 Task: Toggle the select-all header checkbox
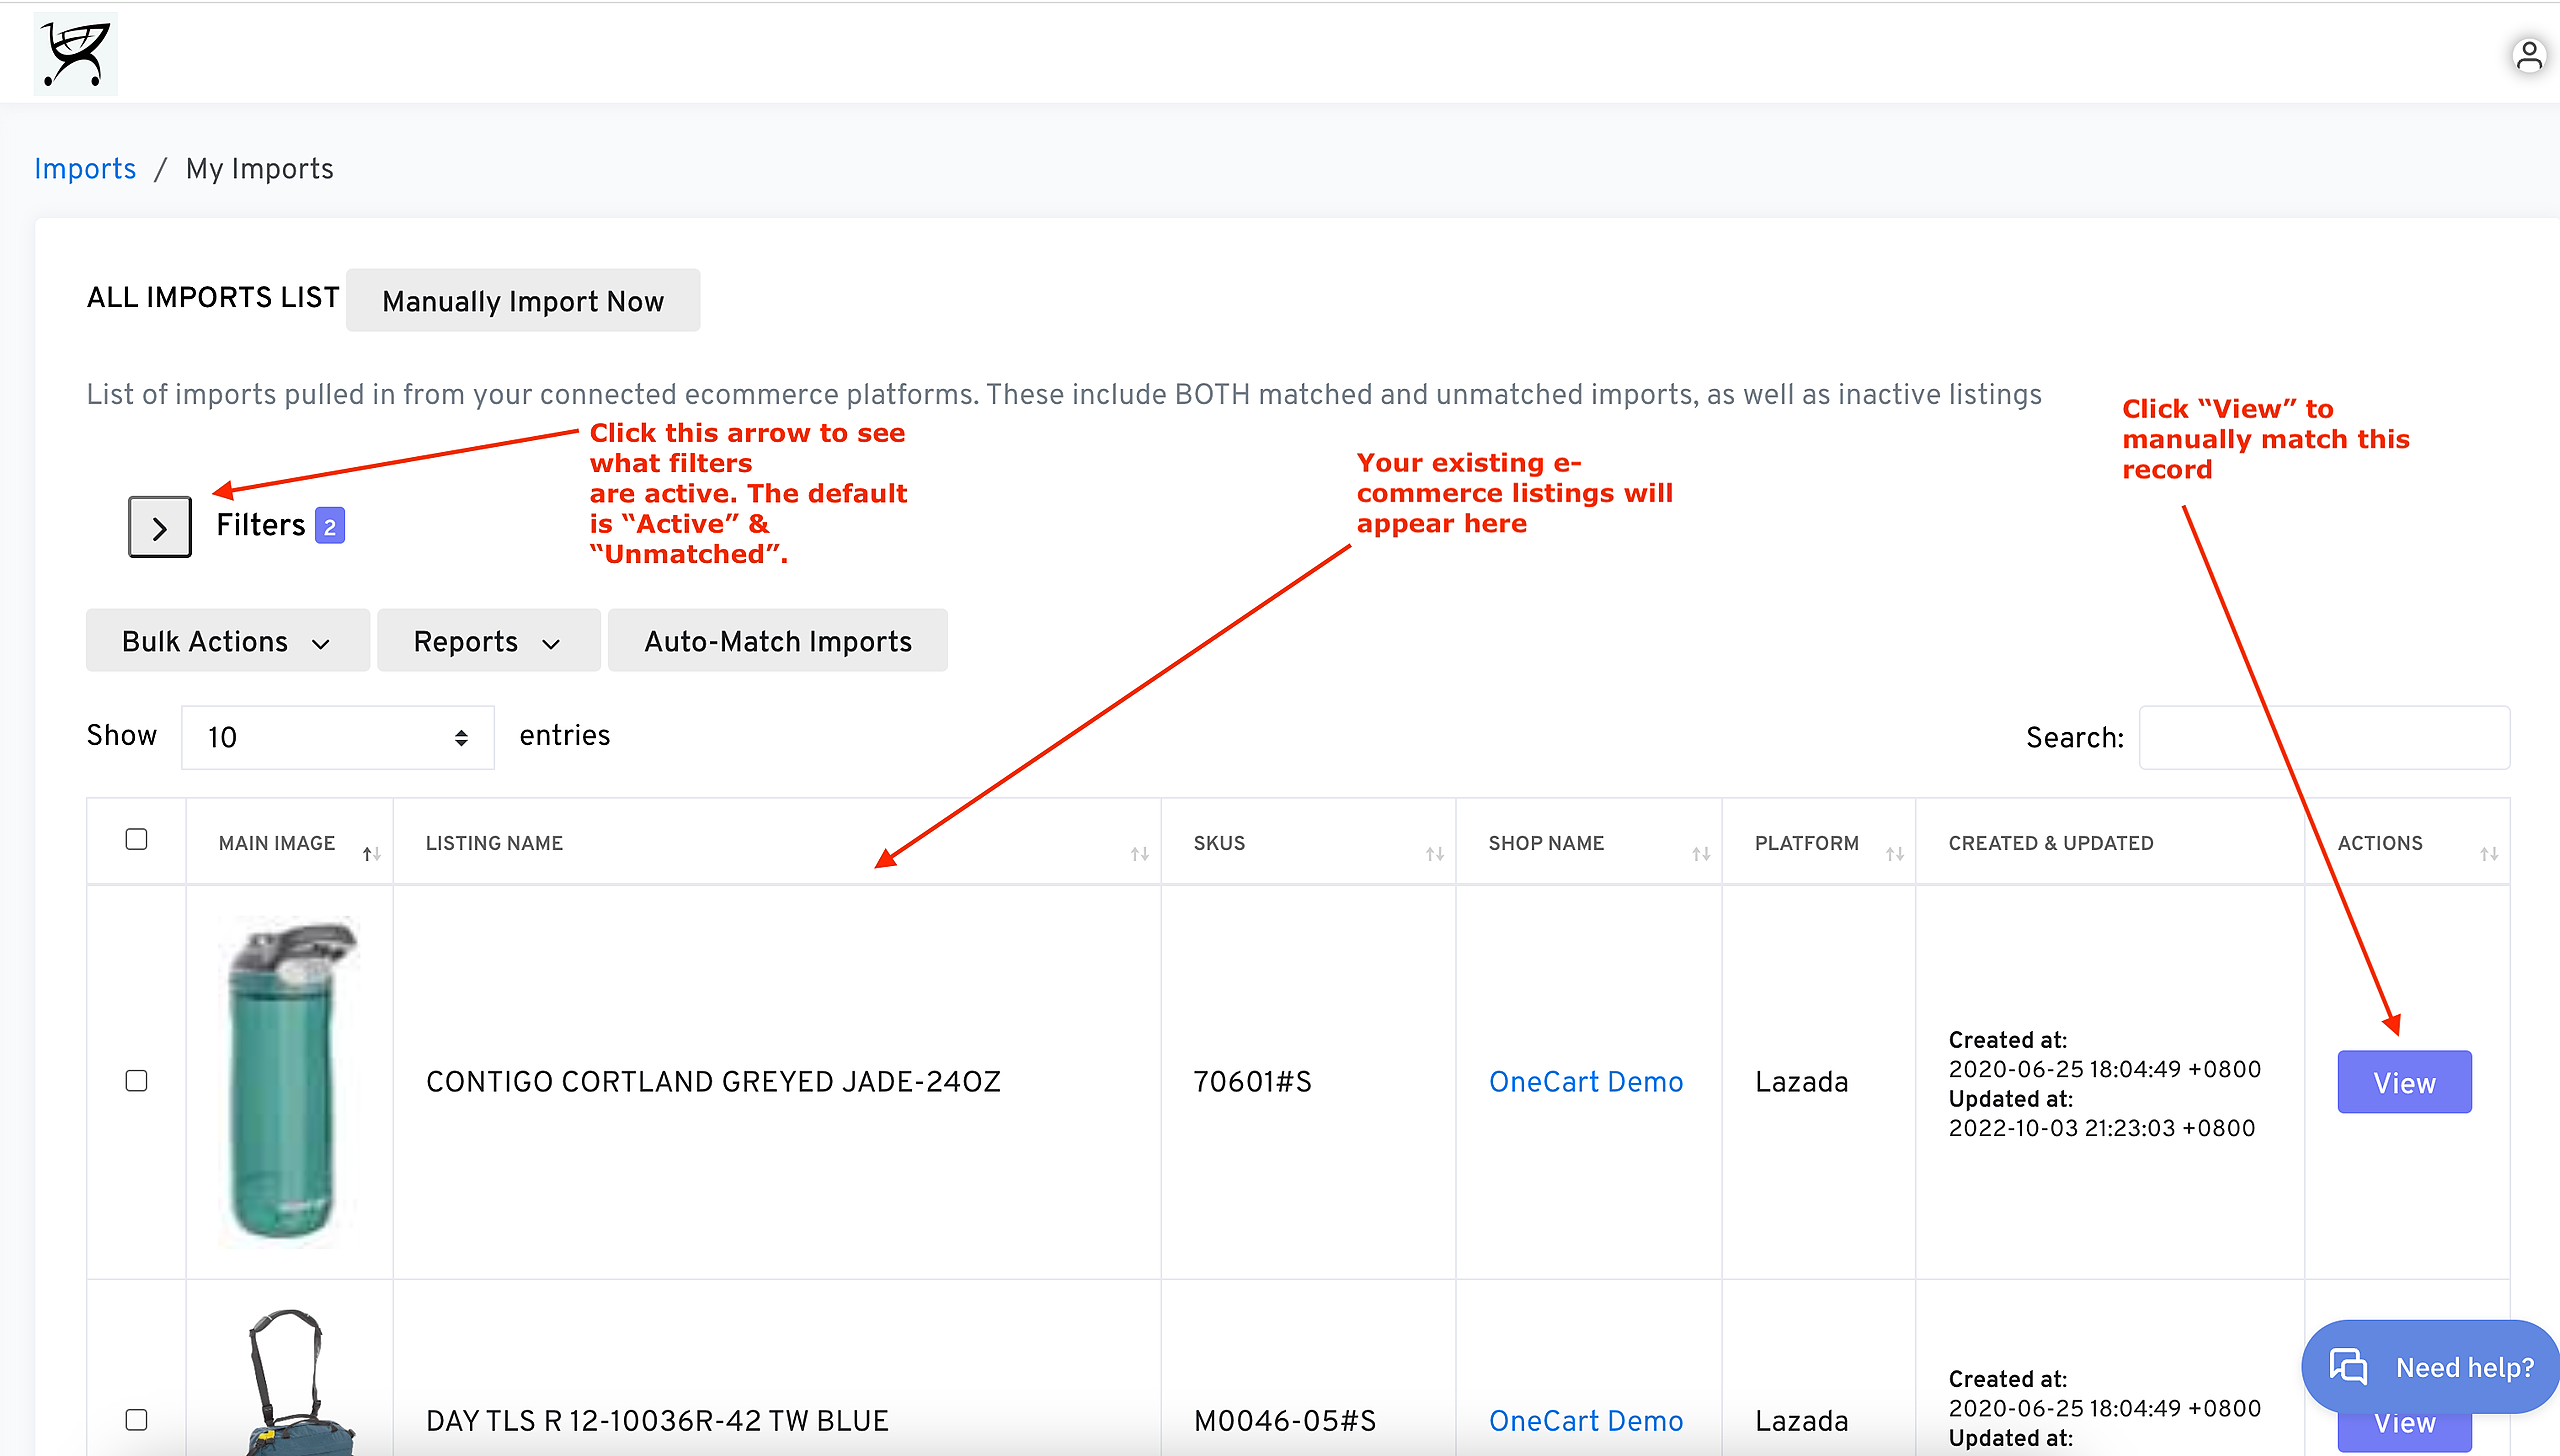coord(136,839)
